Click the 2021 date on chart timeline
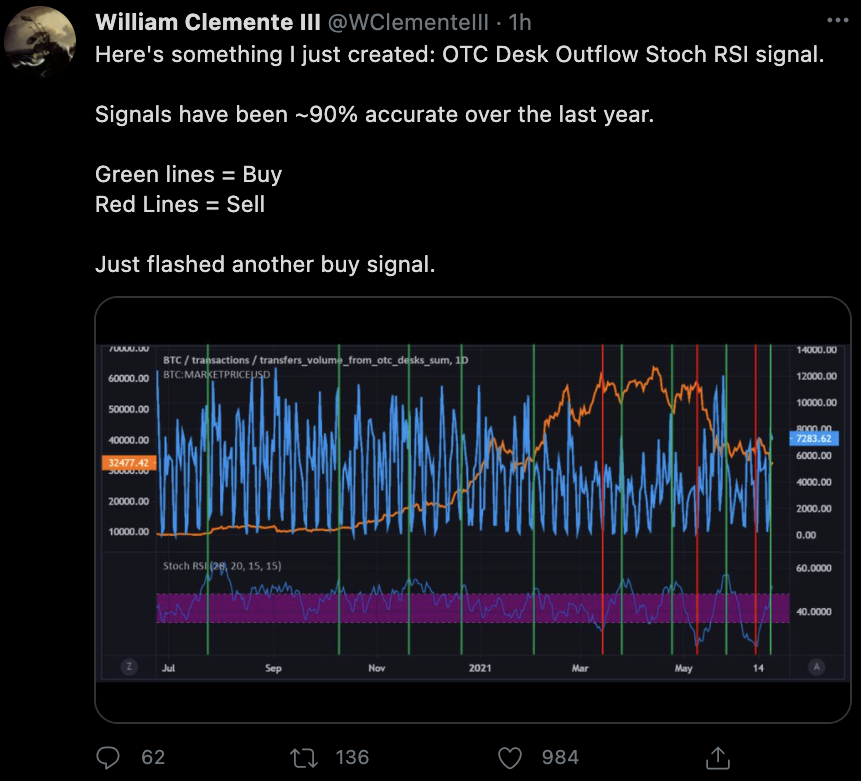 pyautogui.click(x=481, y=668)
